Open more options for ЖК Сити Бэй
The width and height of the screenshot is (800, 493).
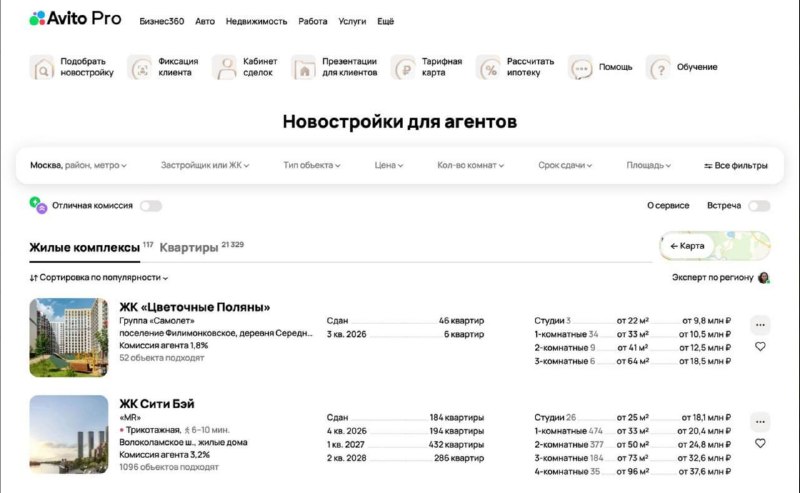[x=760, y=422]
